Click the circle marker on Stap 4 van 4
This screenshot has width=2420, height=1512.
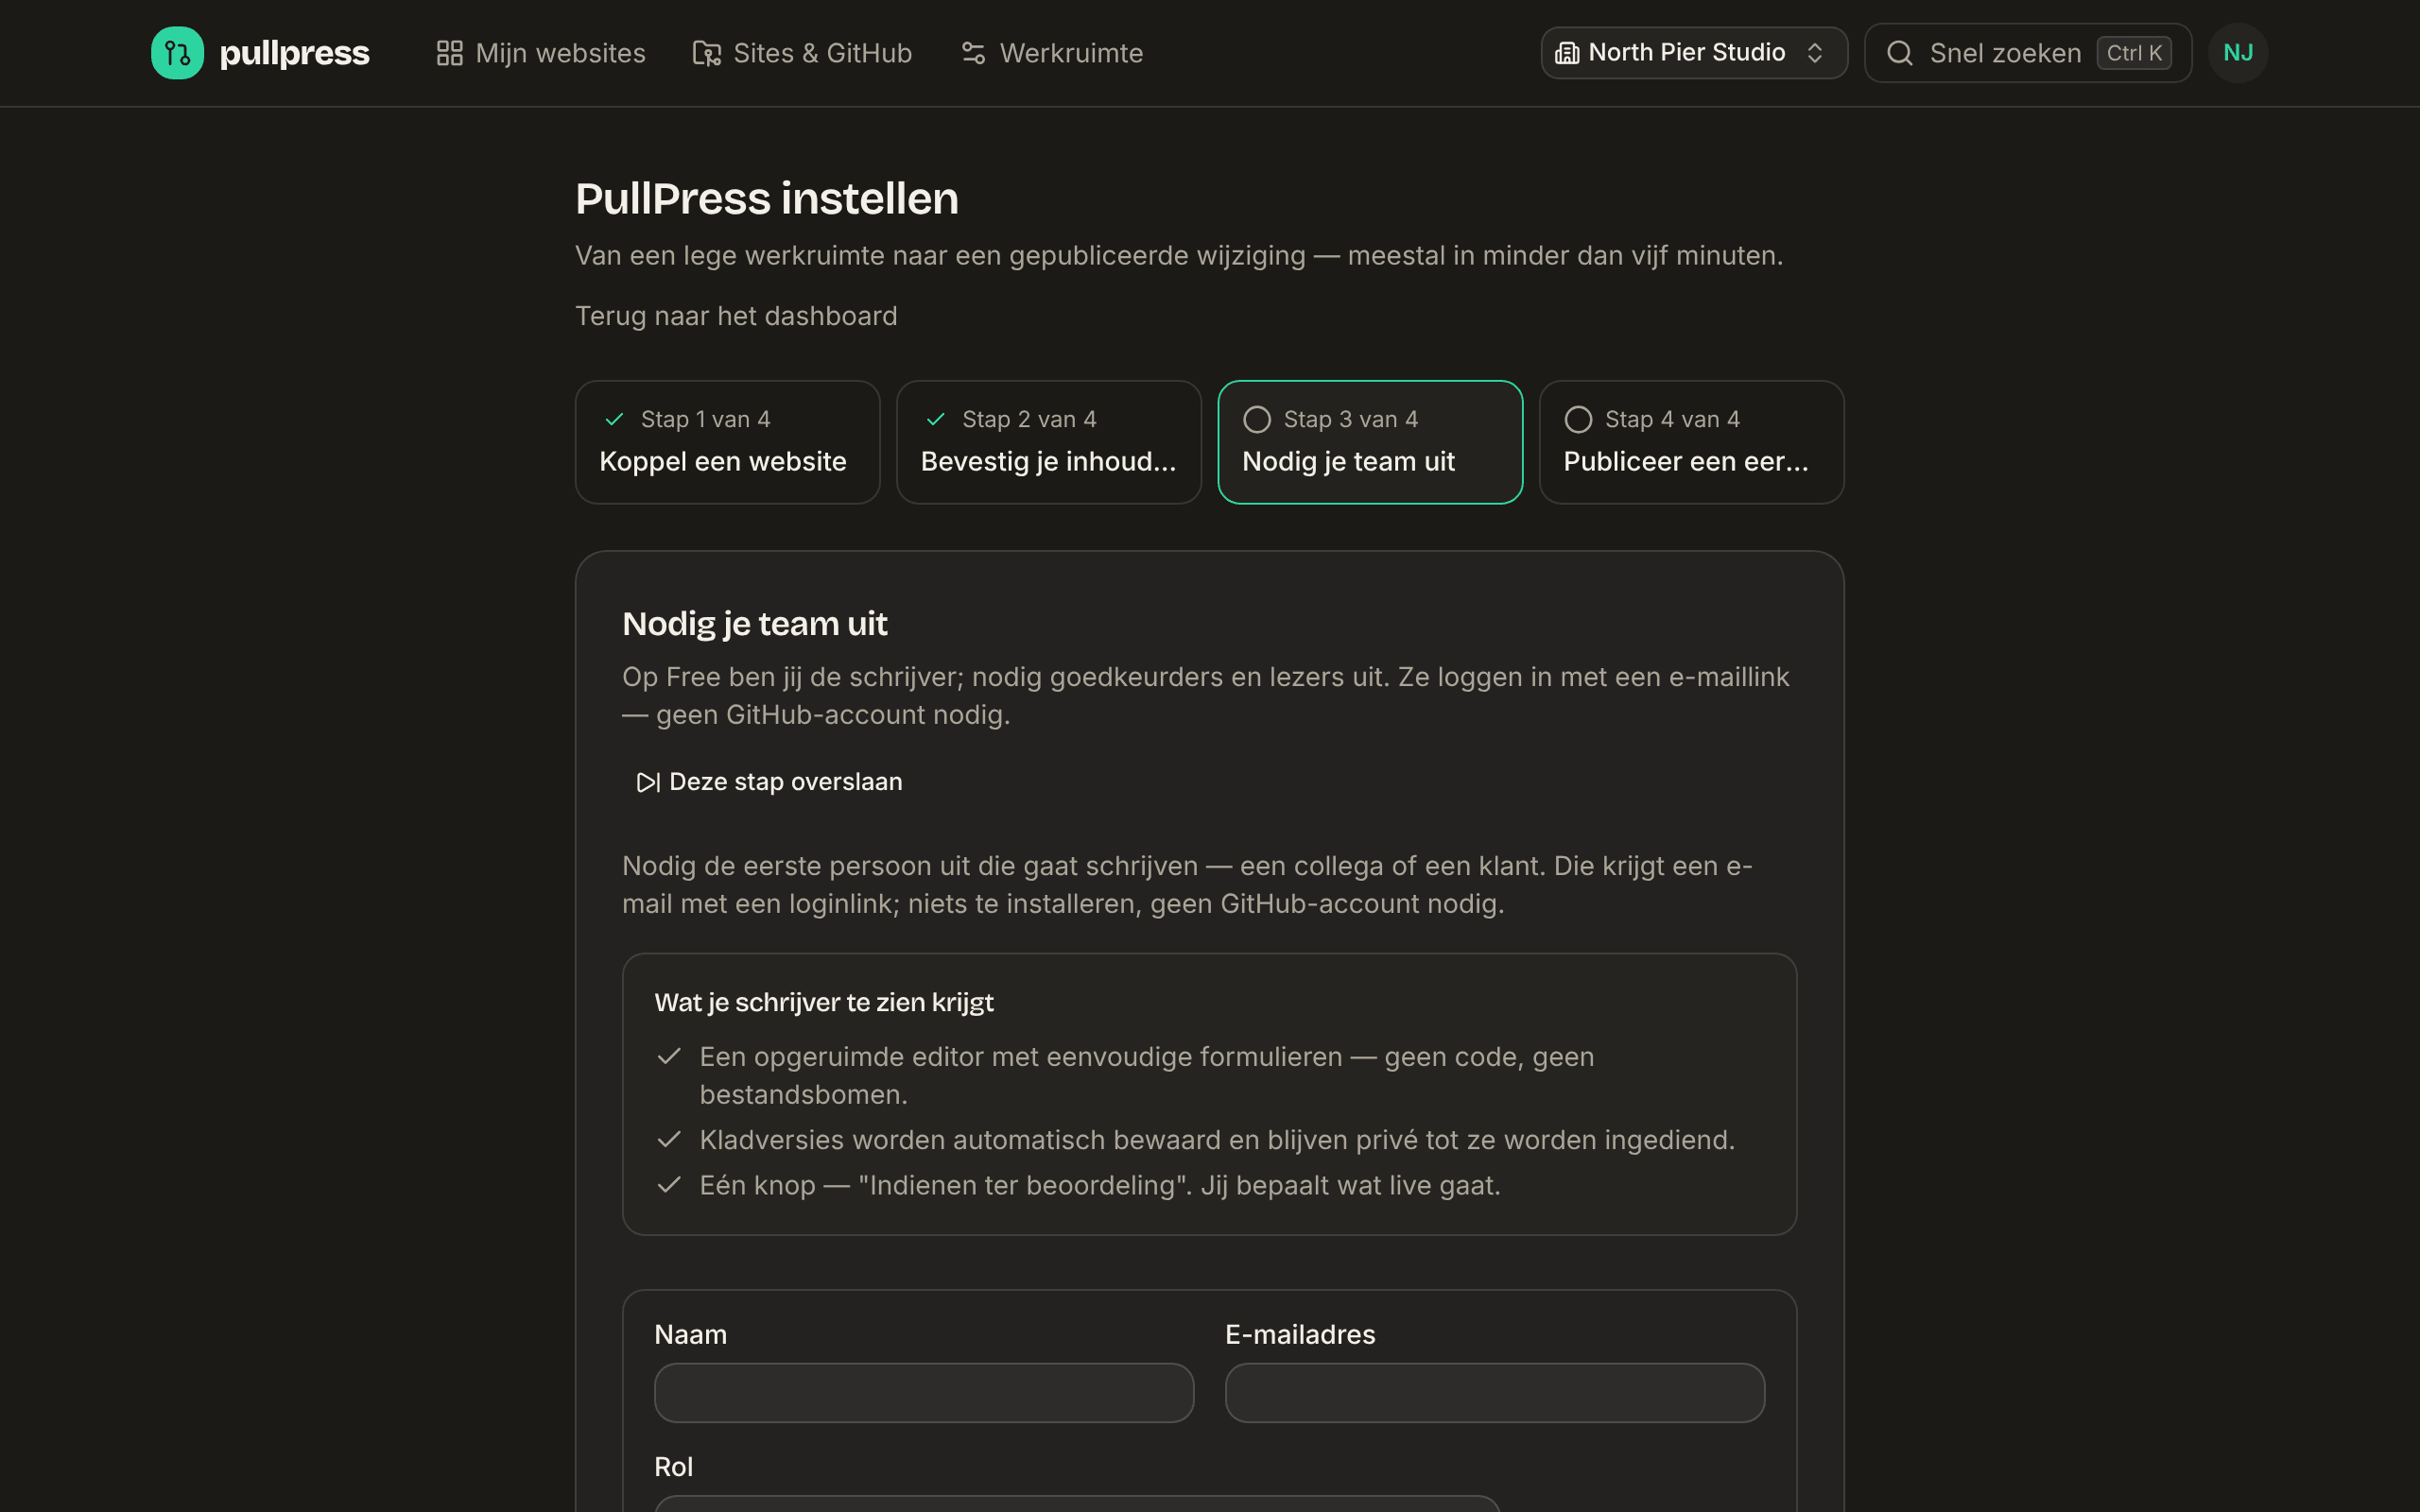click(1577, 419)
